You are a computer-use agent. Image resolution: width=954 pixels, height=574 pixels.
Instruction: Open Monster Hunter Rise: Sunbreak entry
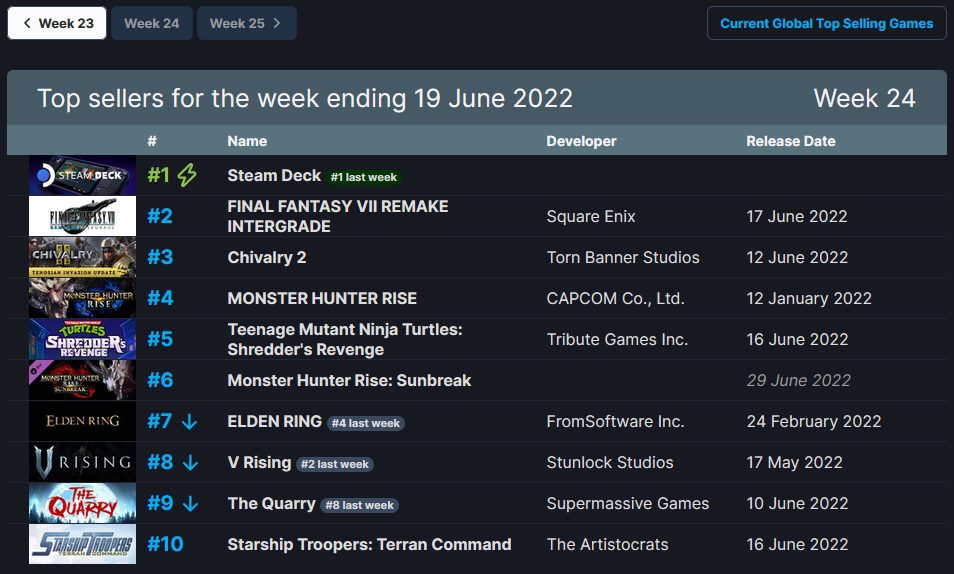point(349,380)
